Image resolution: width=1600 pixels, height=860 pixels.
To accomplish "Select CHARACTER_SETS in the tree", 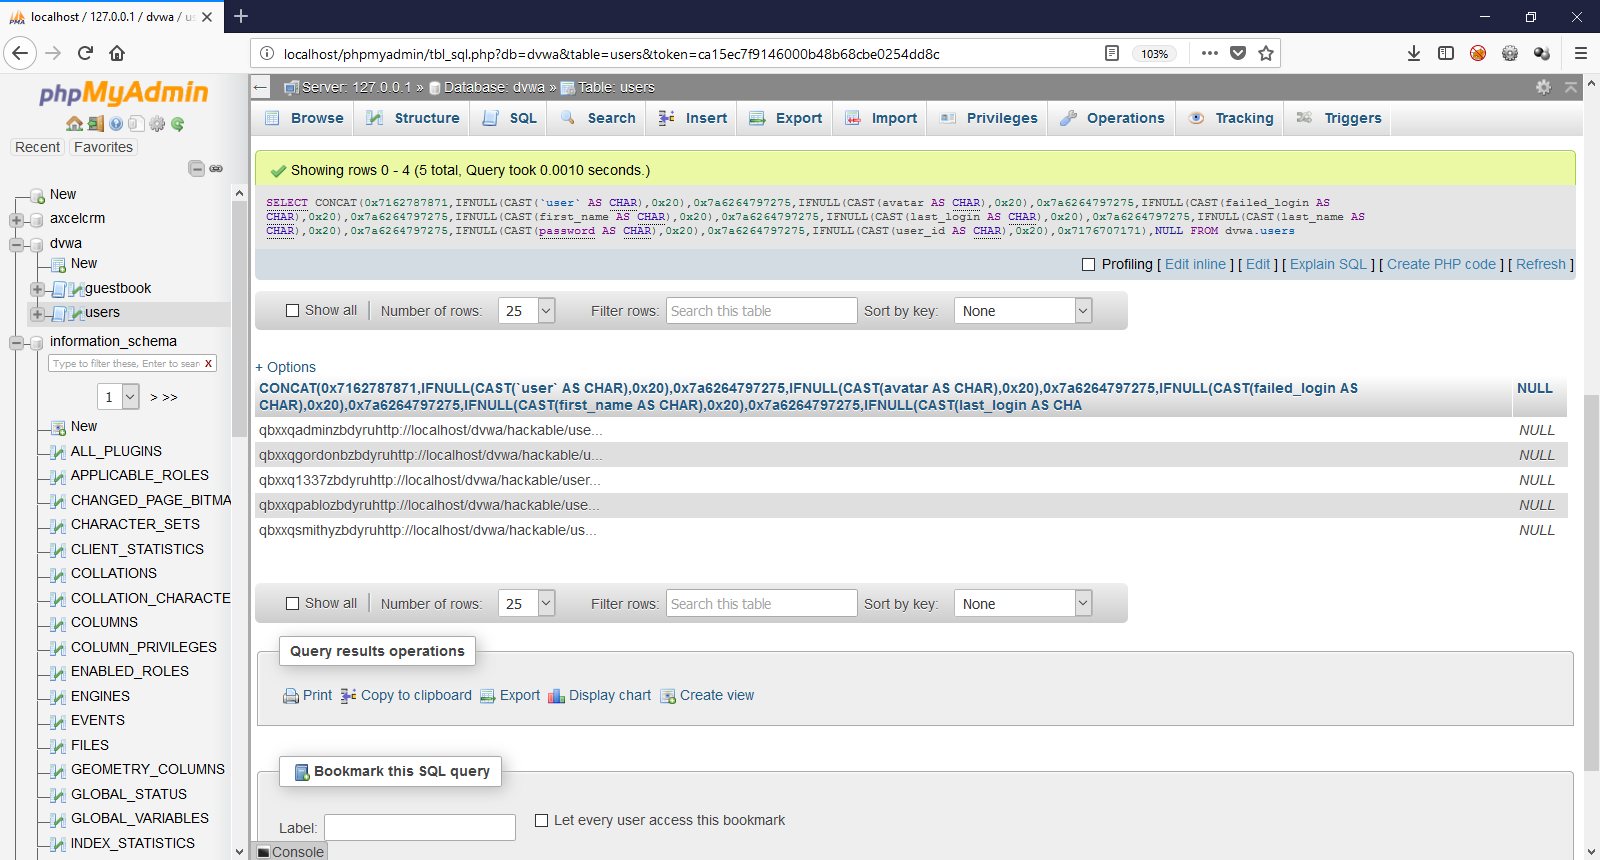I will coord(135,525).
